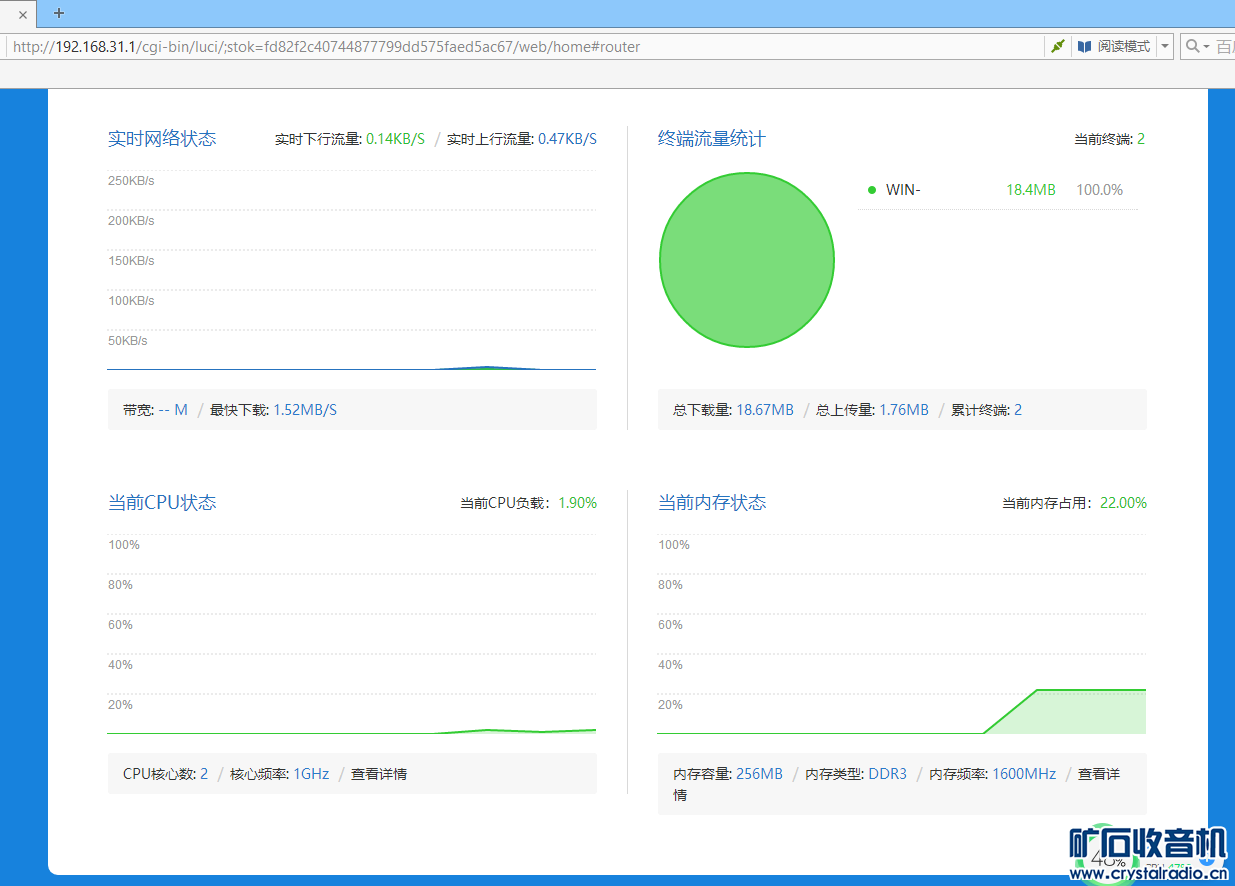
Task: Click the green traffic pie chart
Action: [746, 260]
